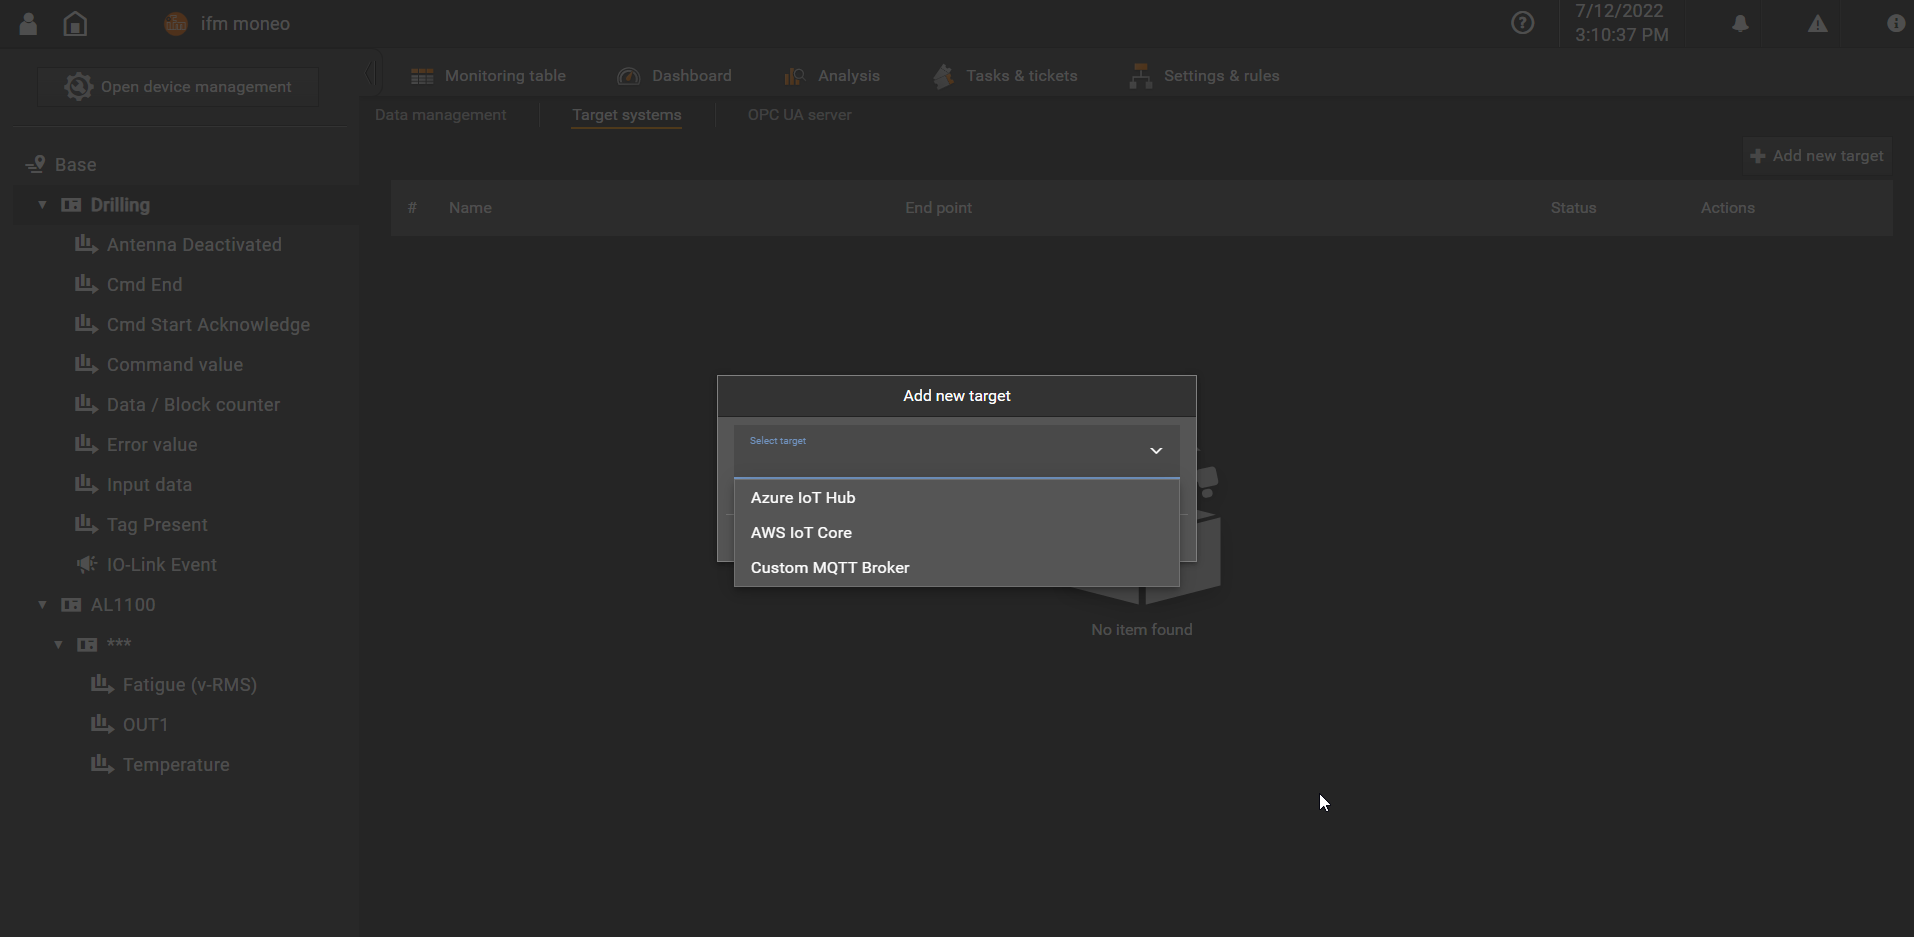Click Open device management button
1914x937 pixels.
click(179, 87)
